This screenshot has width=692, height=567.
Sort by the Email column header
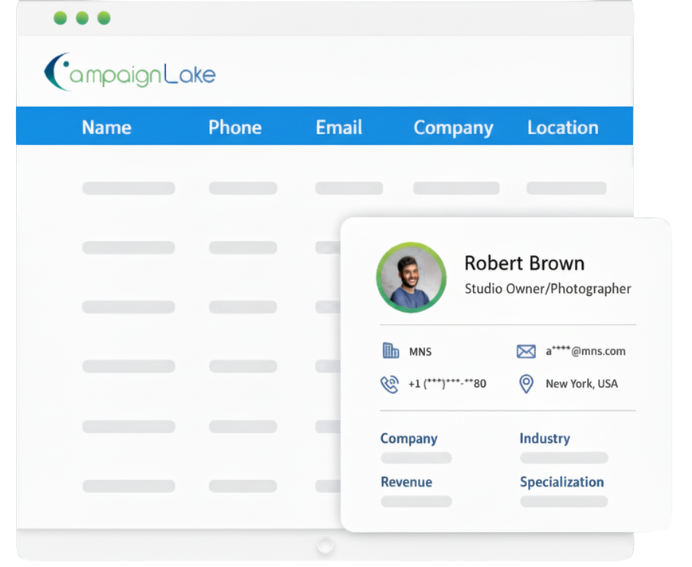pos(339,127)
